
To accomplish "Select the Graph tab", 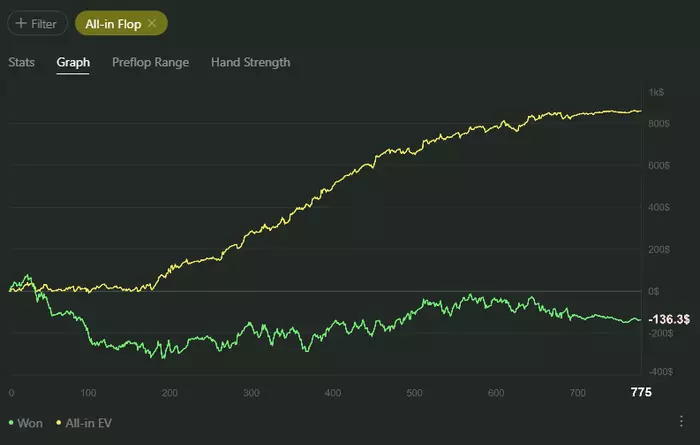I will (73, 62).
